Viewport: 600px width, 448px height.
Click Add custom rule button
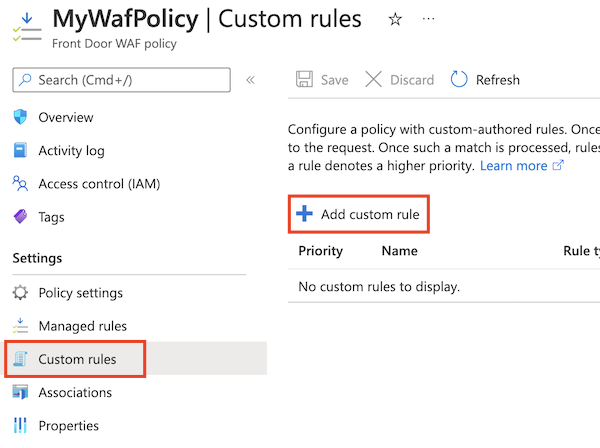359,214
